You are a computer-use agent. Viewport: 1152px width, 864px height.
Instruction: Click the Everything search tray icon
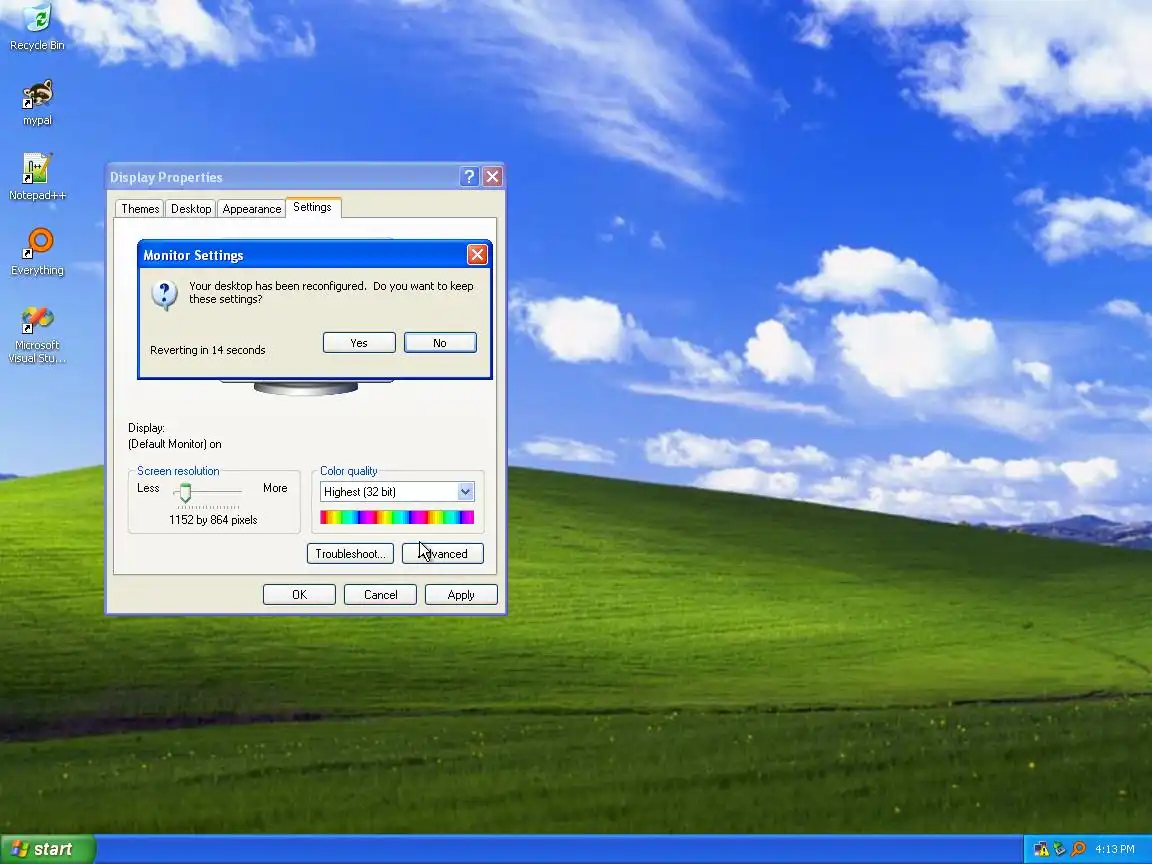pos(1078,849)
